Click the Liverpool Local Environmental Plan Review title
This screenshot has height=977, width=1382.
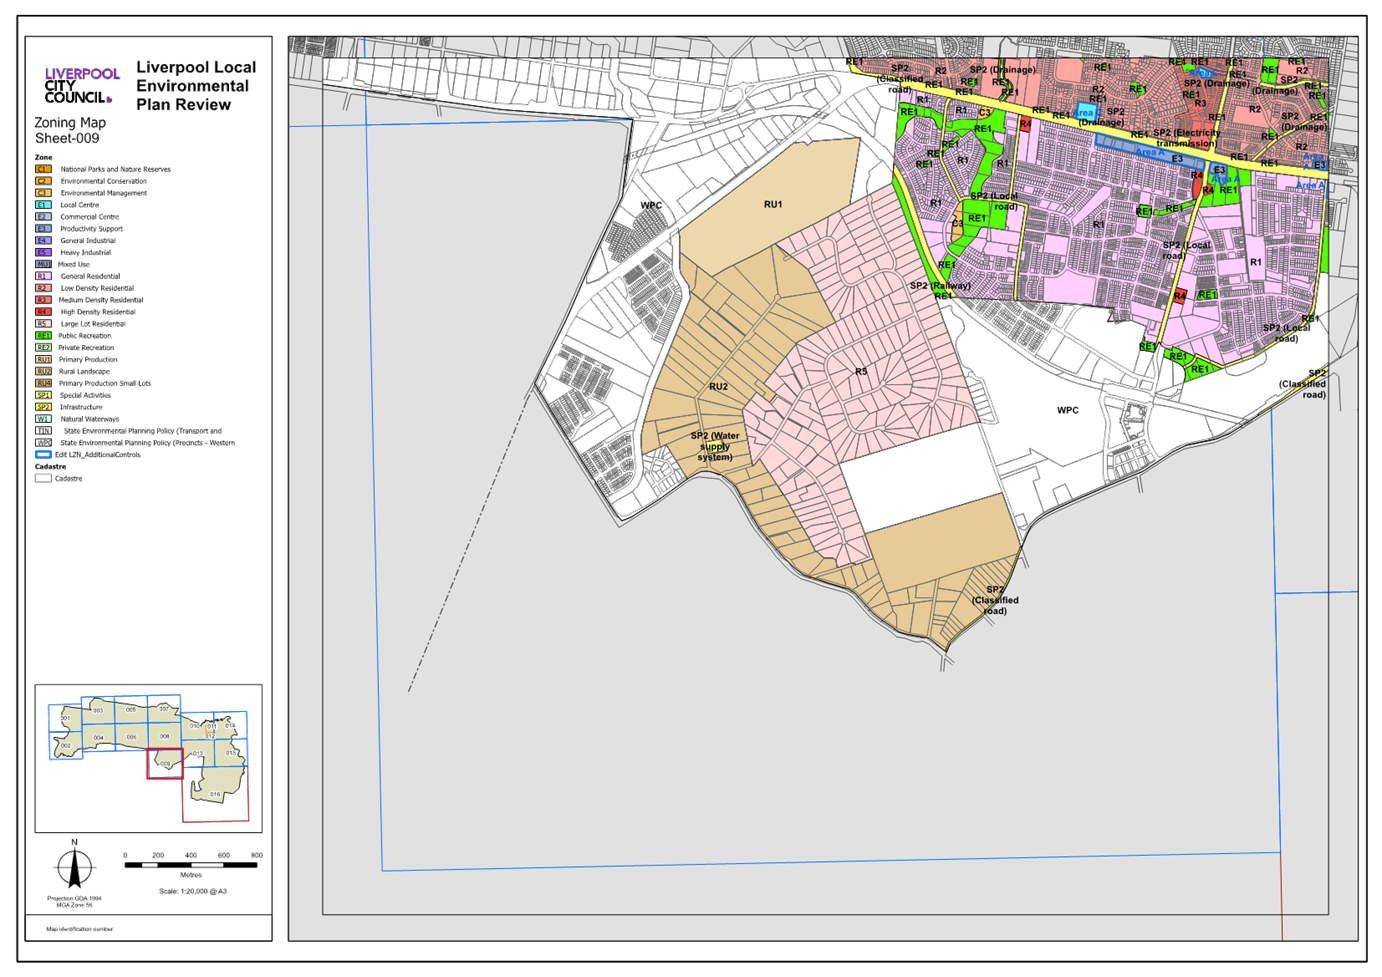coord(195,86)
